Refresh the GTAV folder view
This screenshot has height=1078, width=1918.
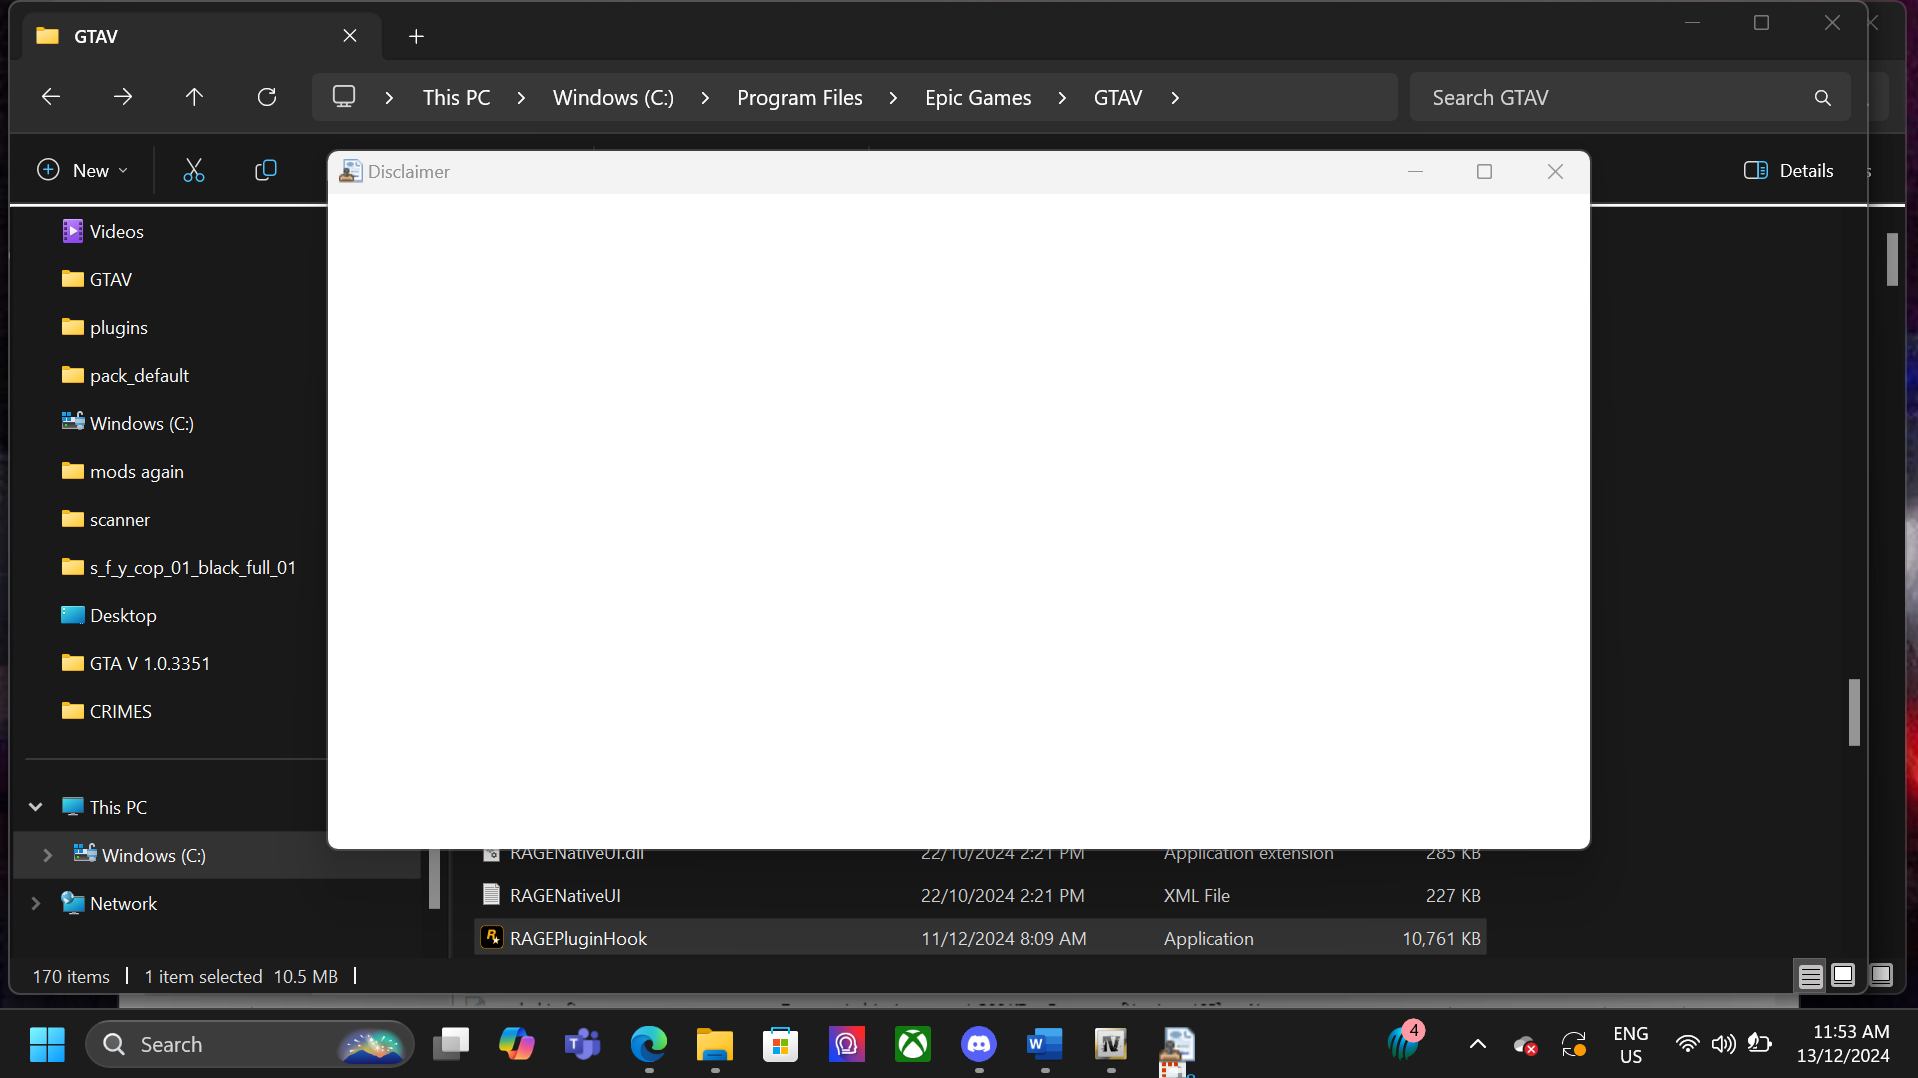tap(267, 97)
